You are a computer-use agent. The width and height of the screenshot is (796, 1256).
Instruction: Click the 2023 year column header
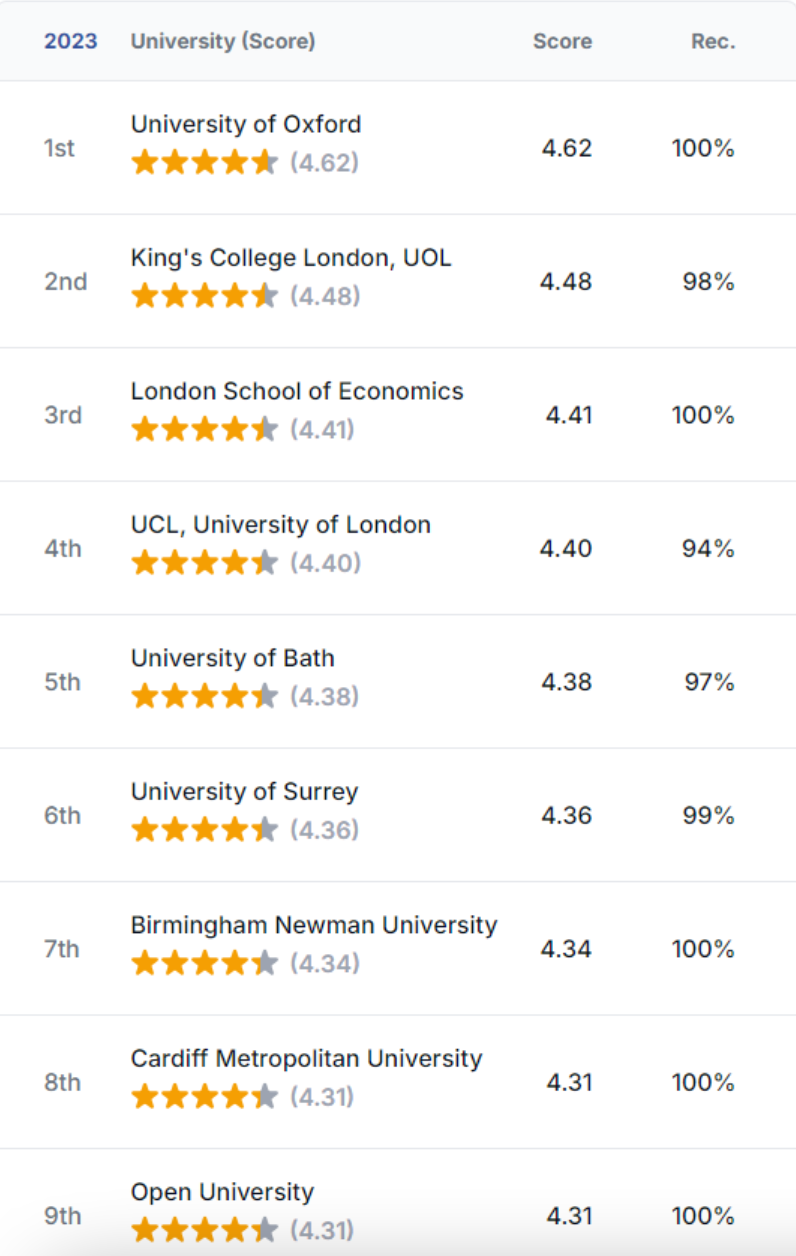[x=70, y=41]
